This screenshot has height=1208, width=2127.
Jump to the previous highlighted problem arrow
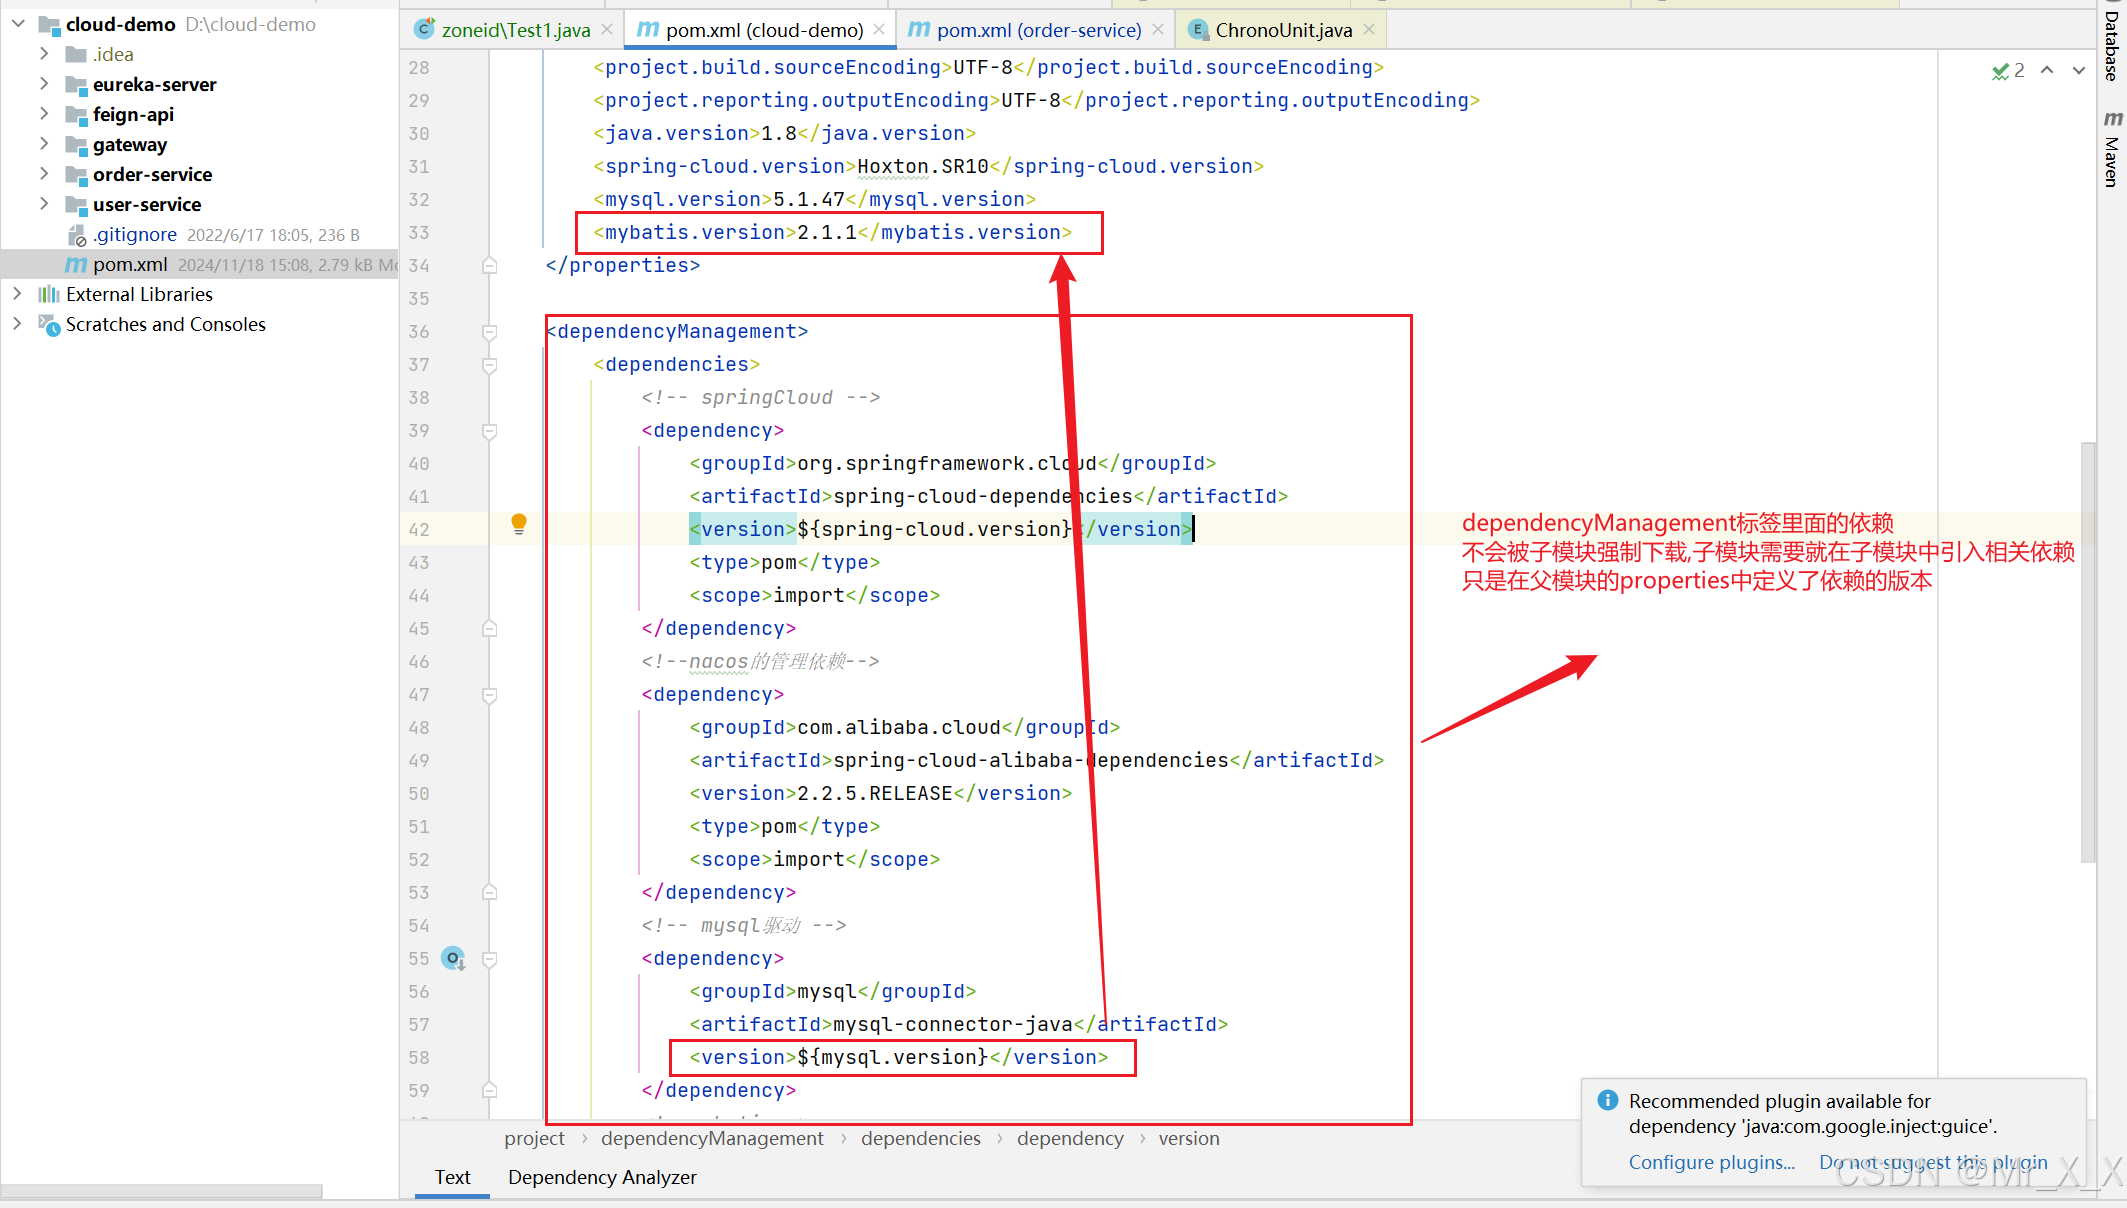click(2047, 70)
